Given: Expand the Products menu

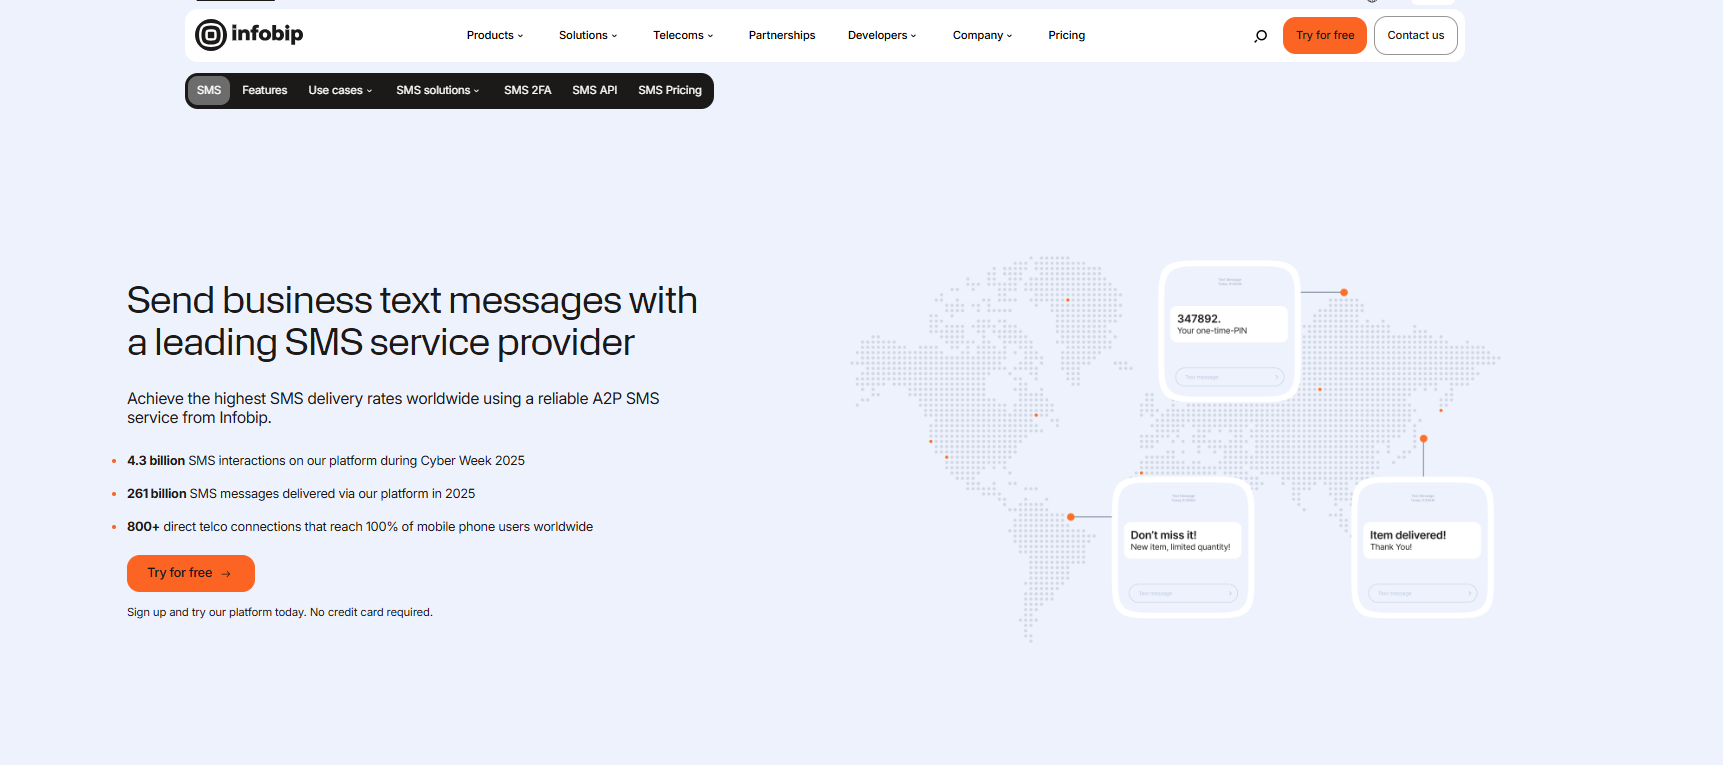Looking at the screenshot, I should click(x=495, y=36).
